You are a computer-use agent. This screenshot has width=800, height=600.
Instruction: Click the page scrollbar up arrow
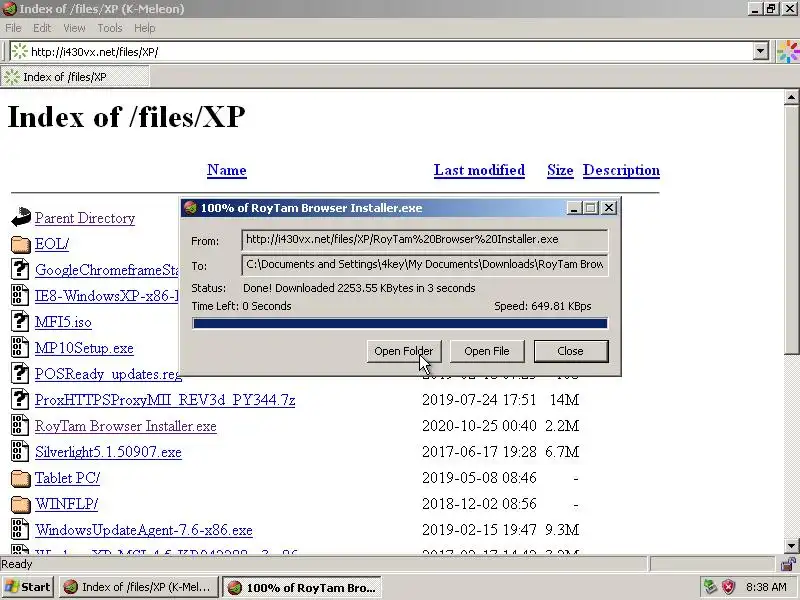click(791, 97)
